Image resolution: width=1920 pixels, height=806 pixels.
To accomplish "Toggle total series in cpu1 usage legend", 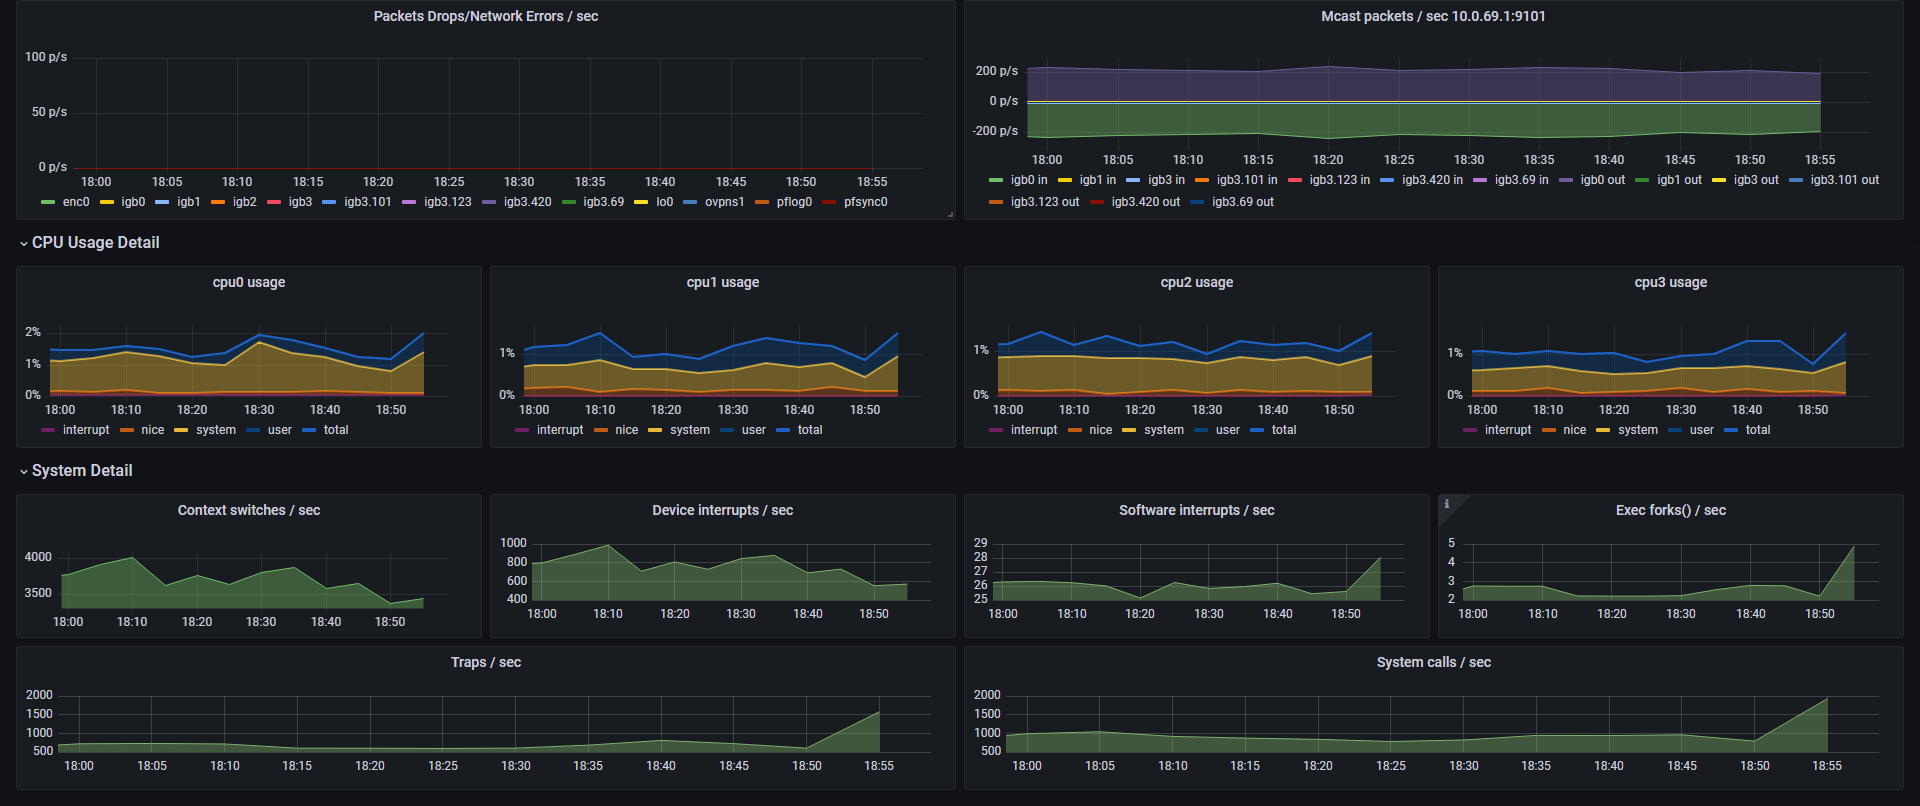I will pos(810,430).
